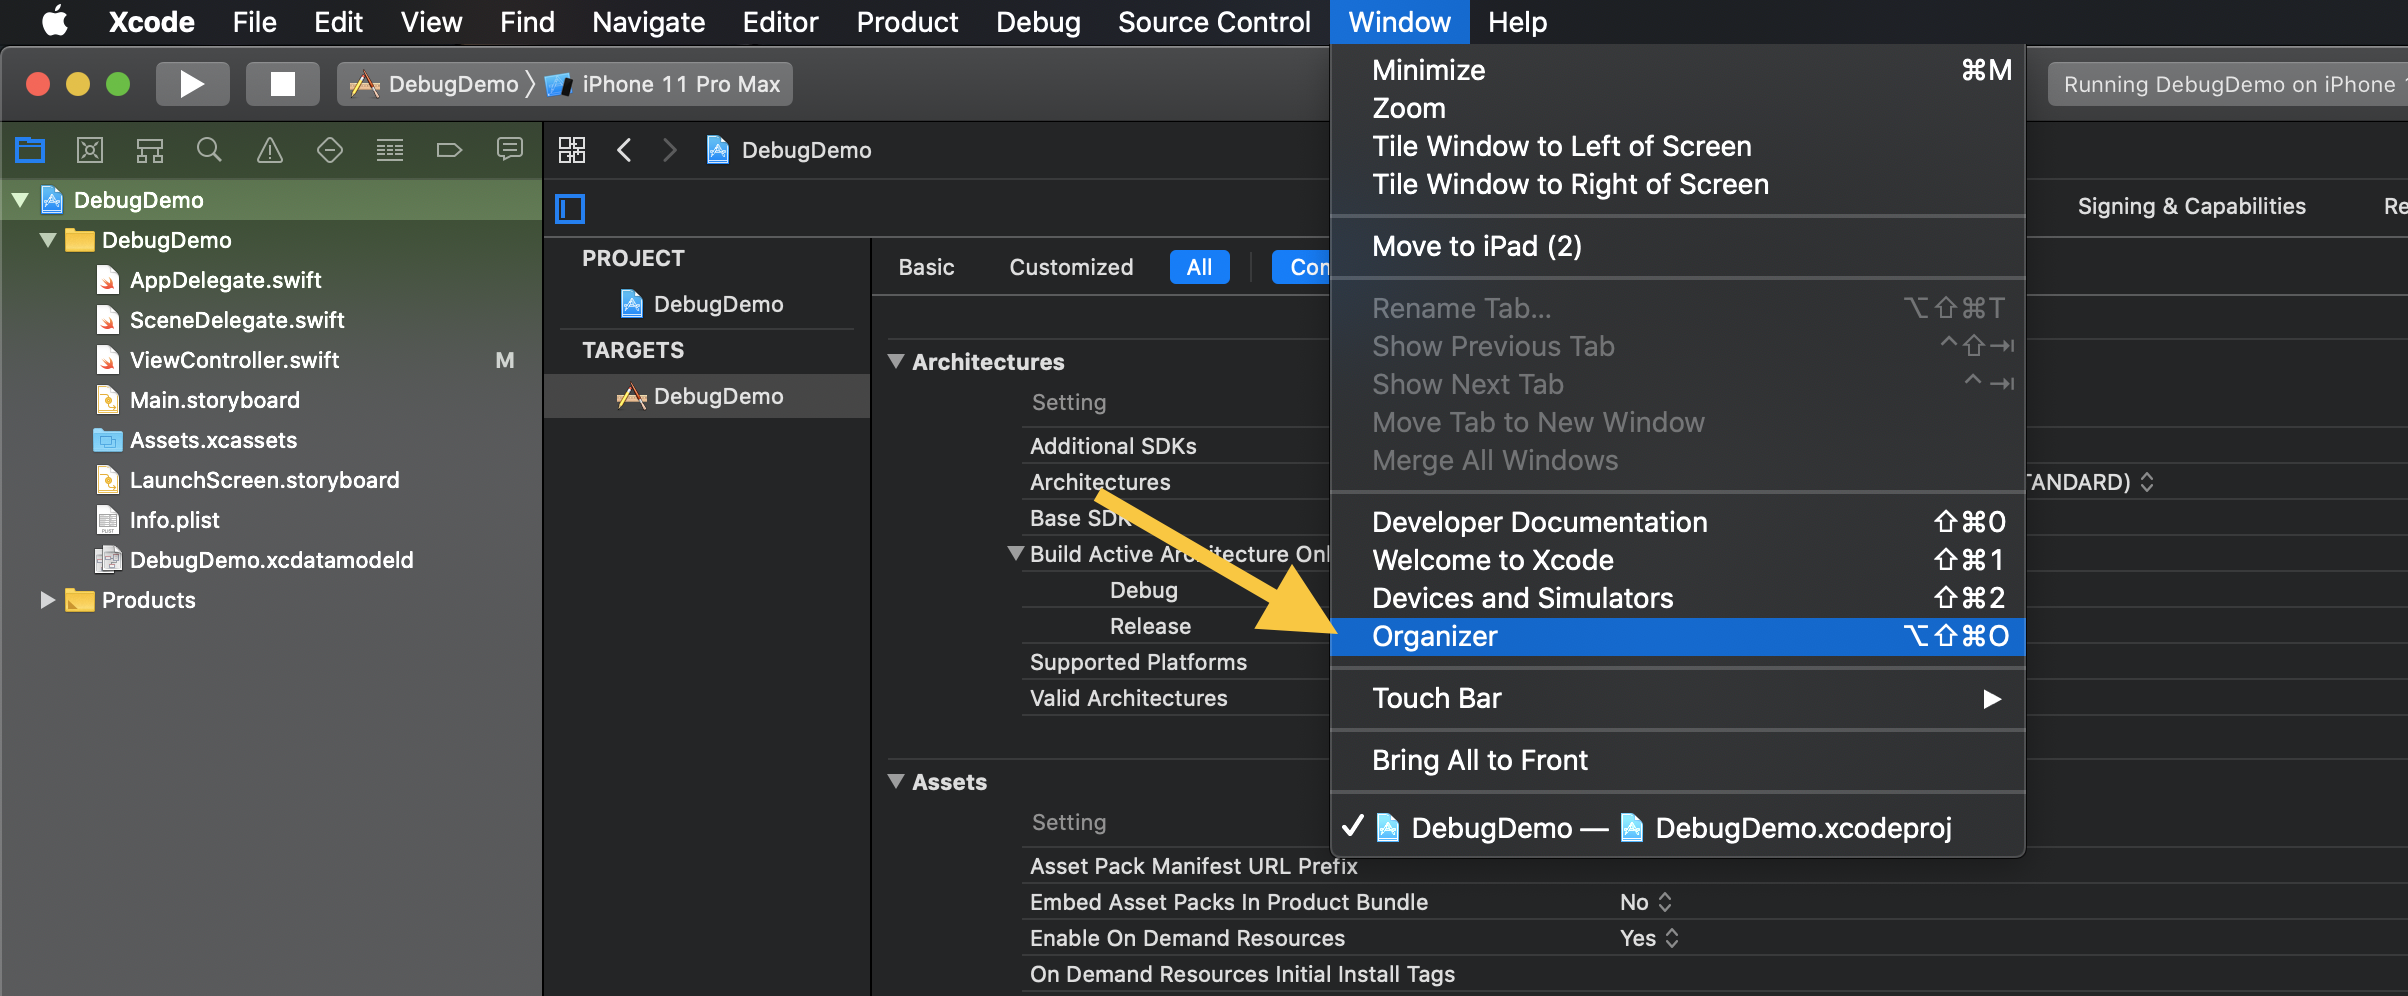The image size is (2408, 996).
Task: Choose Developer Documentation menu item
Action: pos(1678,522)
